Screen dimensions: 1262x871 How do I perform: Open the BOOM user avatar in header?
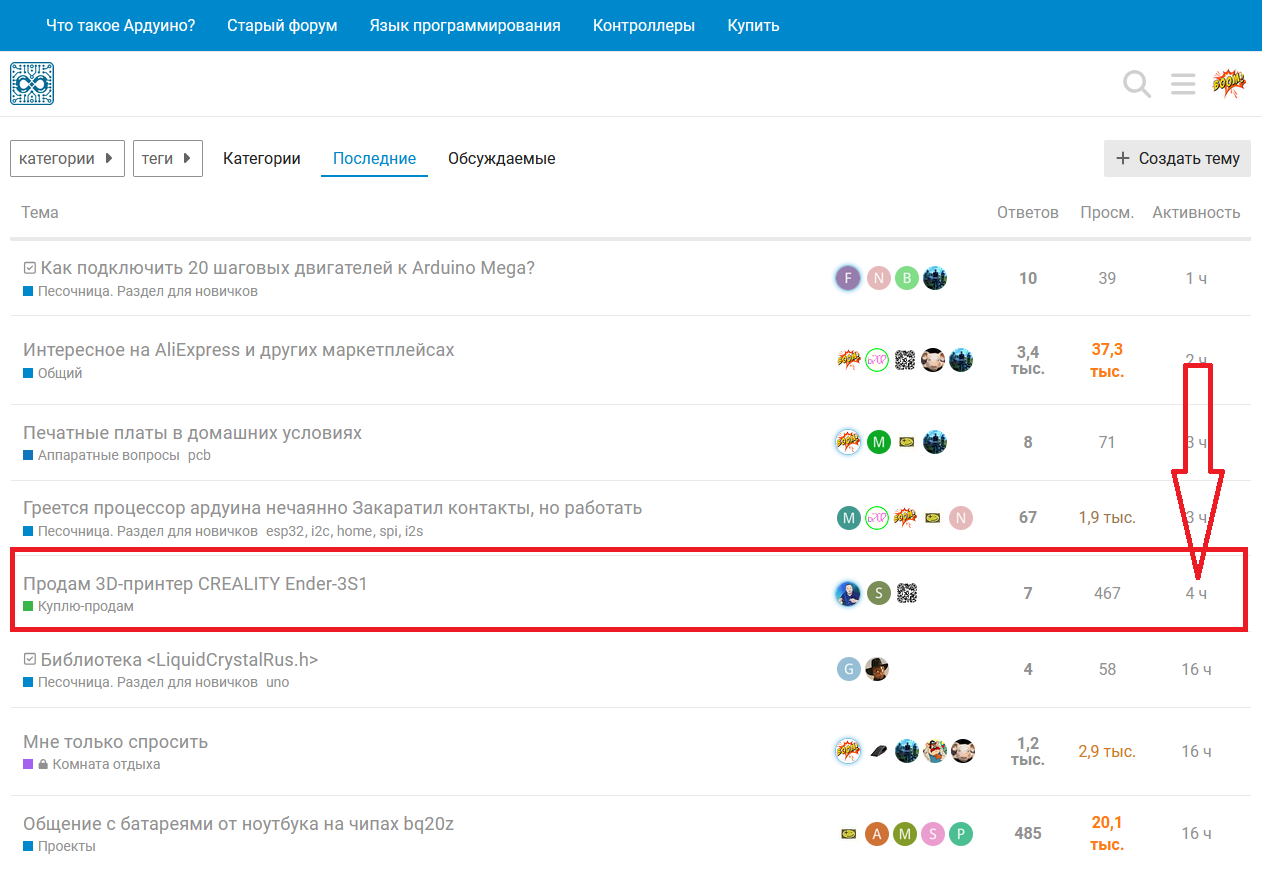(1229, 84)
